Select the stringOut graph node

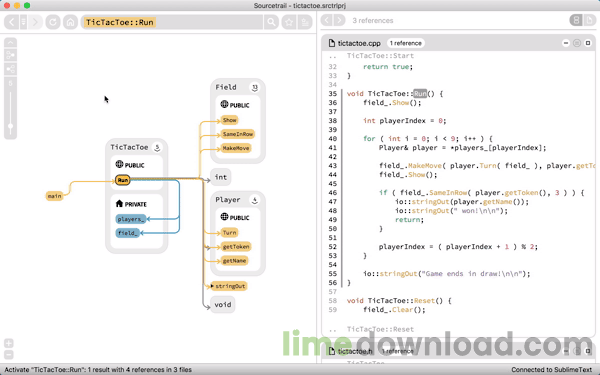point(230,286)
